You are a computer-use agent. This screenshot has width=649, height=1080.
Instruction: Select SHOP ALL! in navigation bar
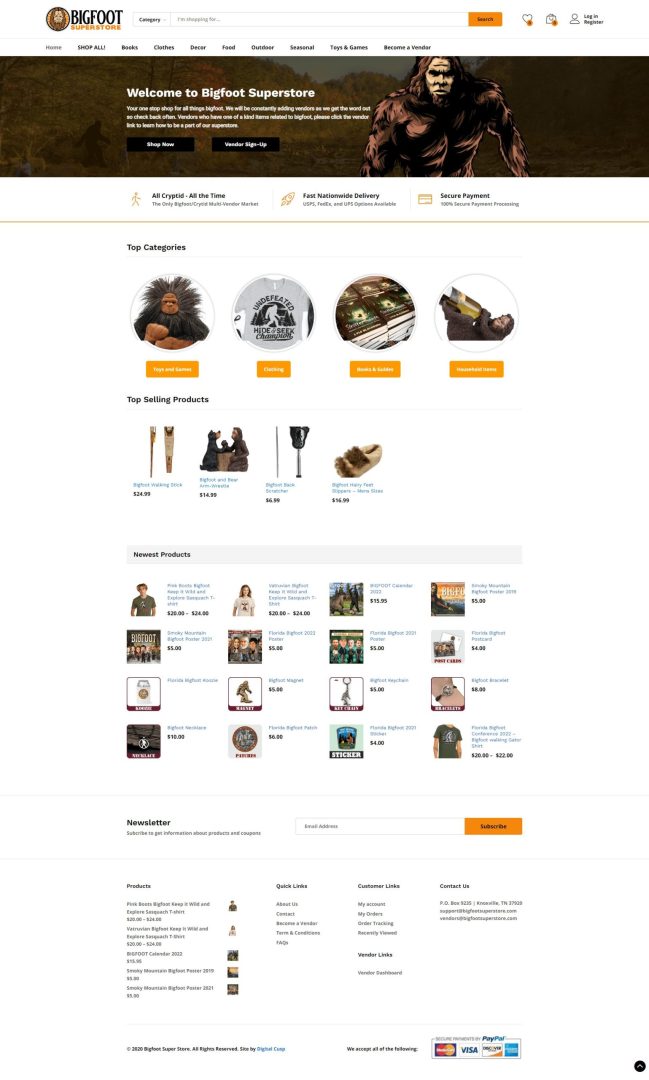92,48
